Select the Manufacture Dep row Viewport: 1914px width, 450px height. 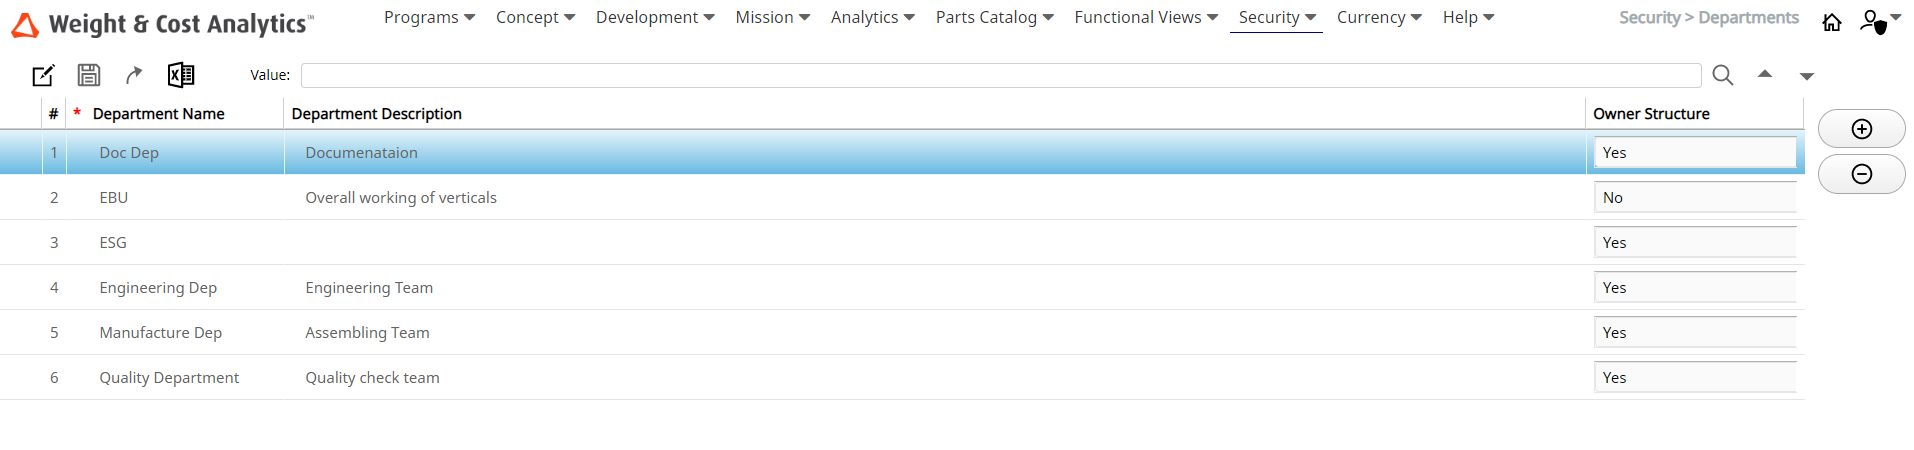pyautogui.click(x=160, y=333)
